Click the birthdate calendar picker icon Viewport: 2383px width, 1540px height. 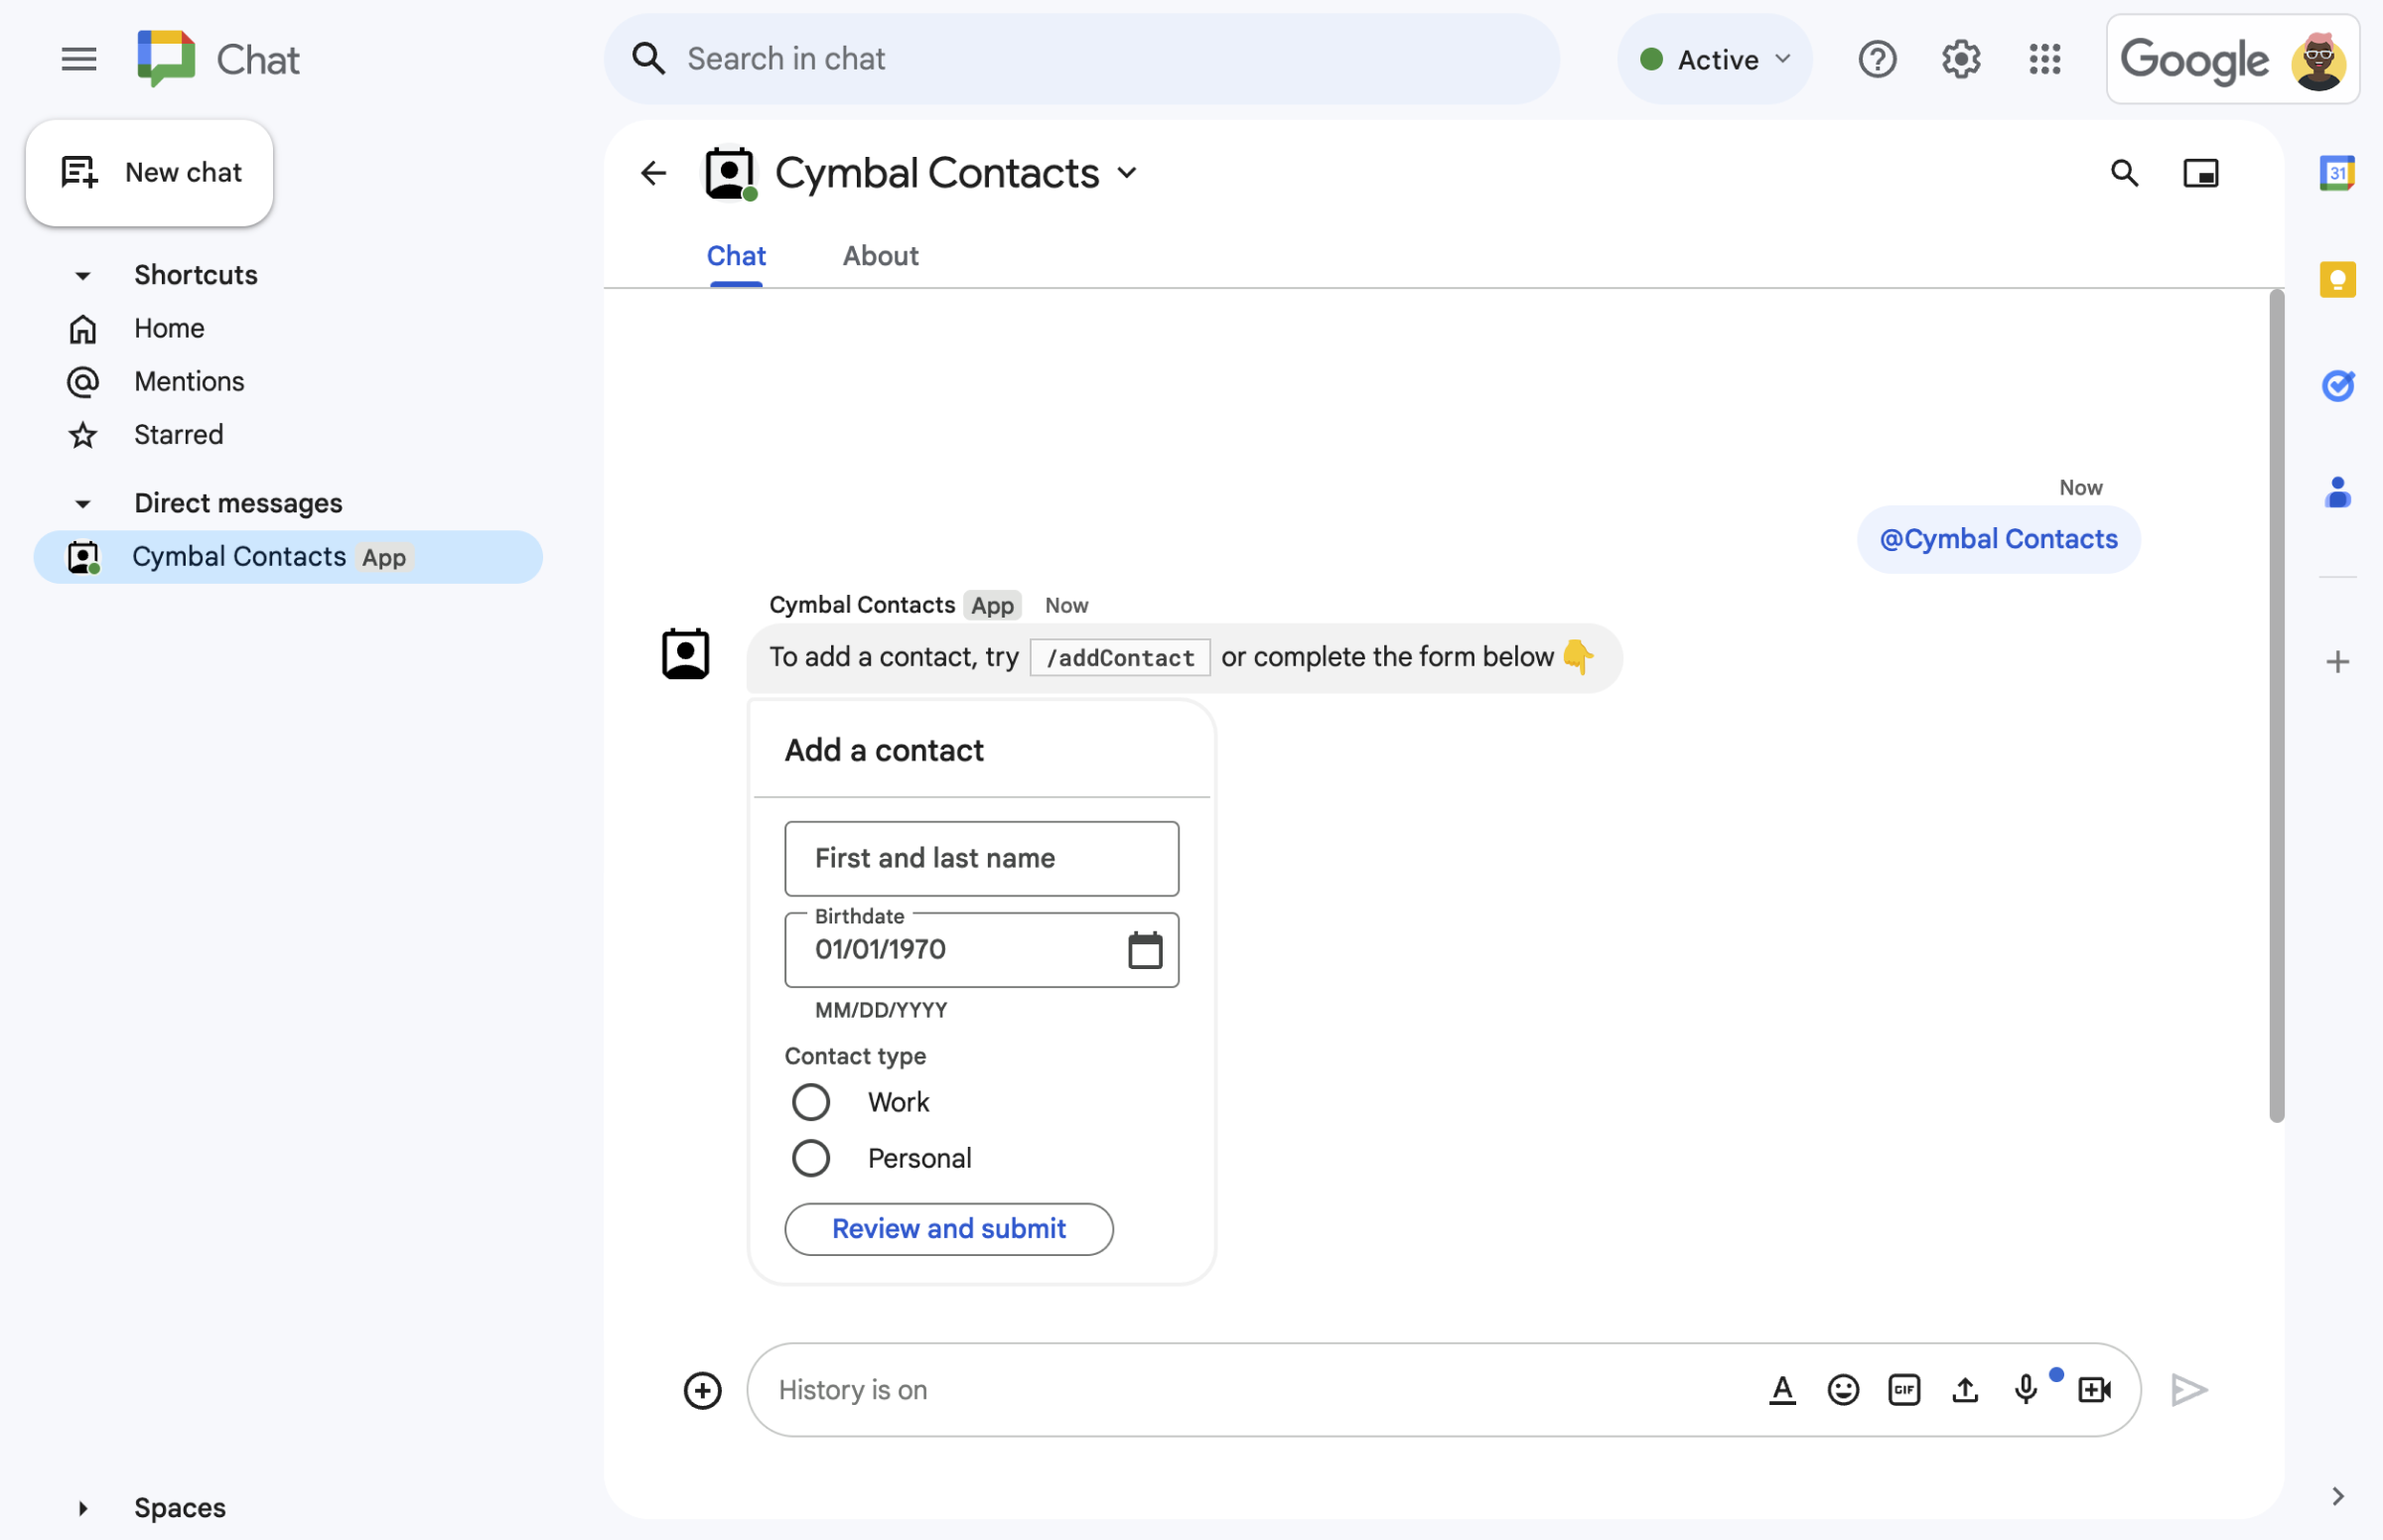tap(1145, 949)
